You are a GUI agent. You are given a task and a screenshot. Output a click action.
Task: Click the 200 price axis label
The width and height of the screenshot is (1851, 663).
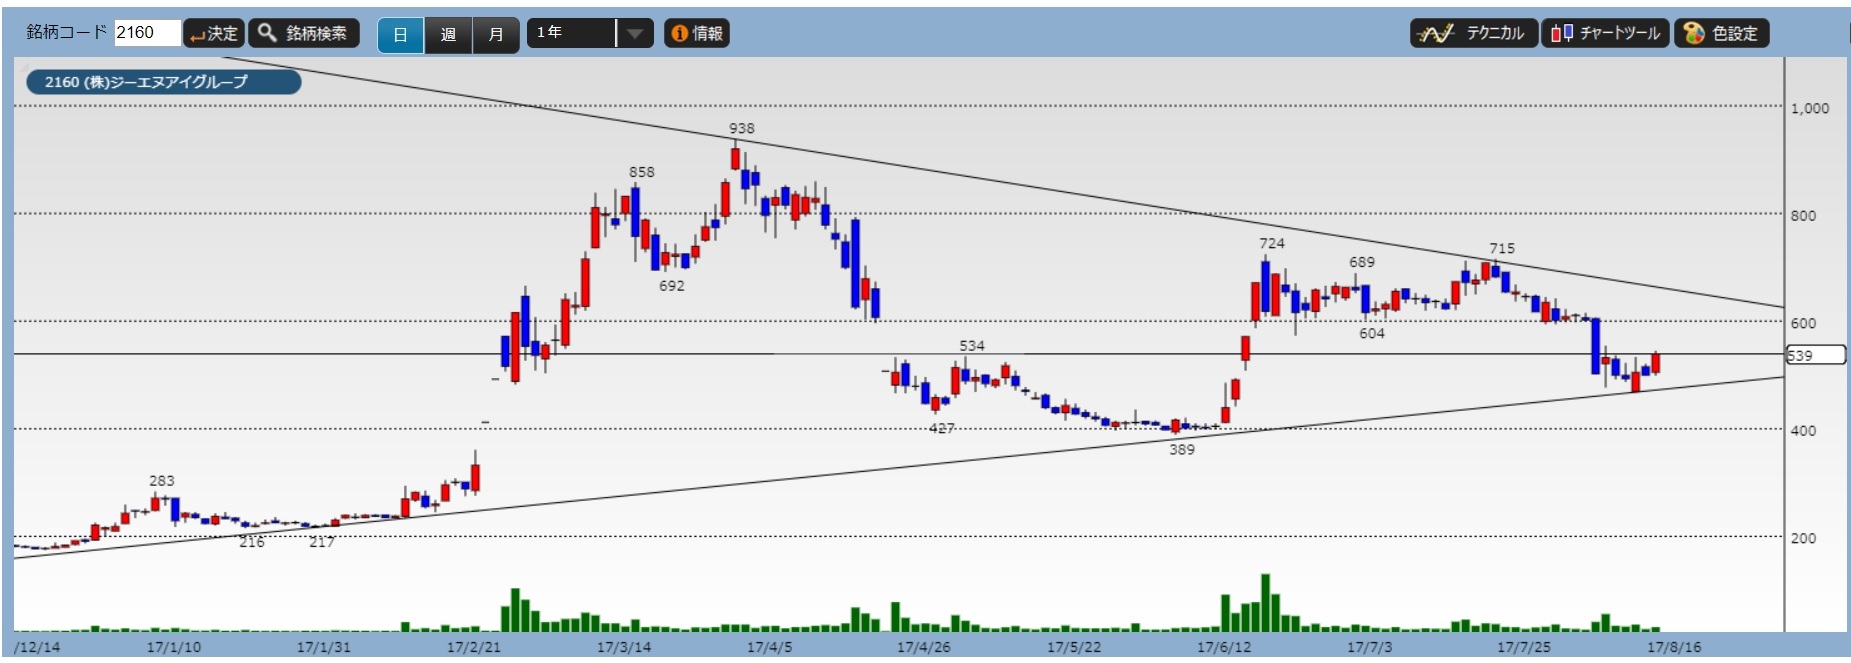click(x=1803, y=538)
